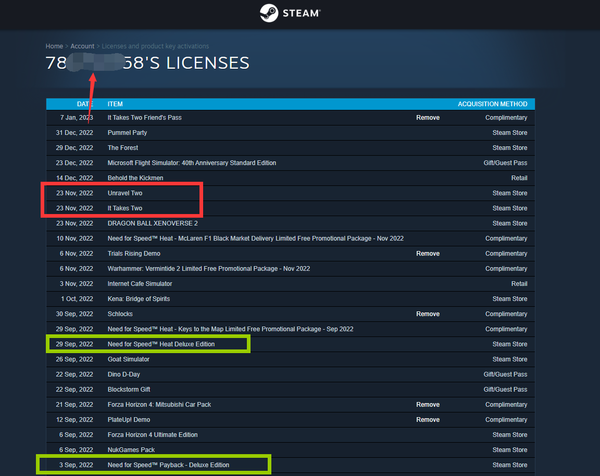The width and height of the screenshot is (600, 476).
Task: Remove the Schlocks license
Action: (428, 314)
